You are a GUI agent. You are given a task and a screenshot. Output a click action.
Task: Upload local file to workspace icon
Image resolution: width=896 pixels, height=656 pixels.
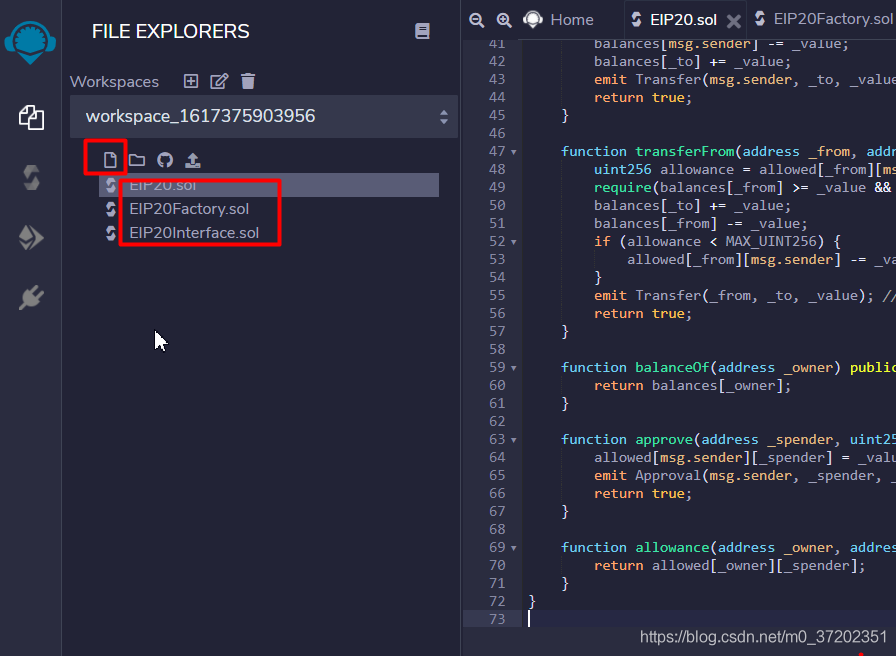coord(193,160)
